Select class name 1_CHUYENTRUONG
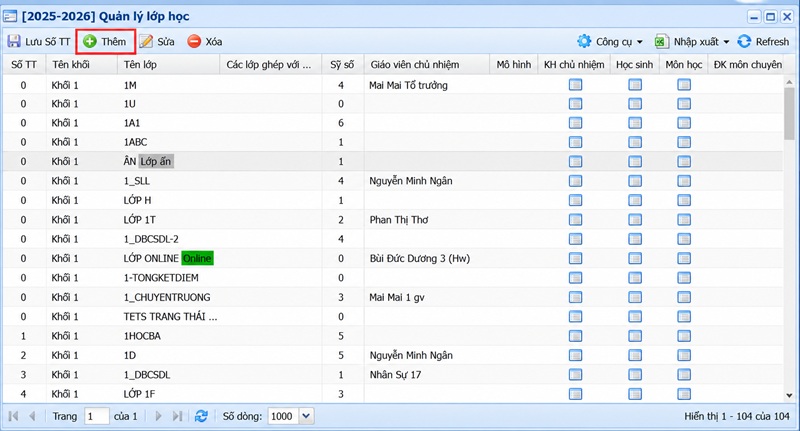Viewport: 800px width, 431px height. tap(167, 297)
